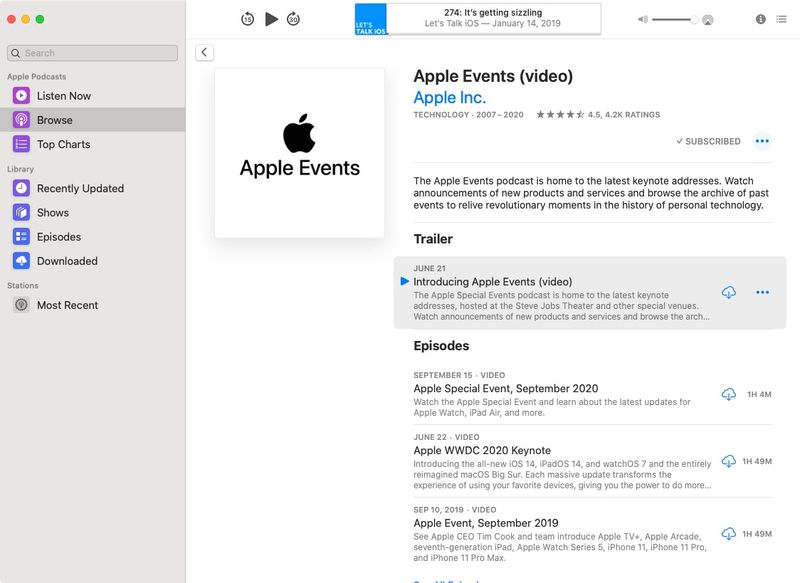
Task: Click the JUNE 22 · VIDEO date label
Action: (446, 437)
